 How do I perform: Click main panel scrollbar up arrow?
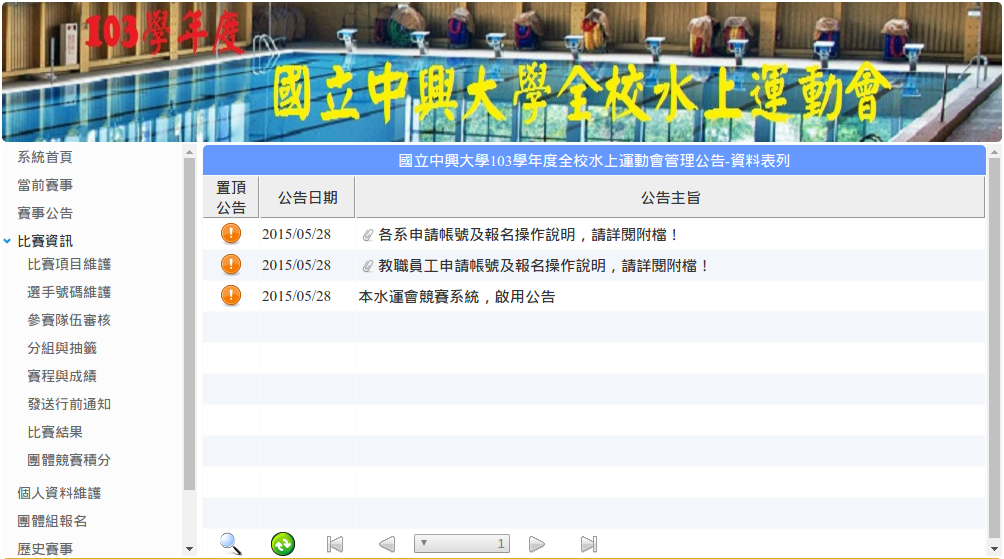click(x=994, y=152)
